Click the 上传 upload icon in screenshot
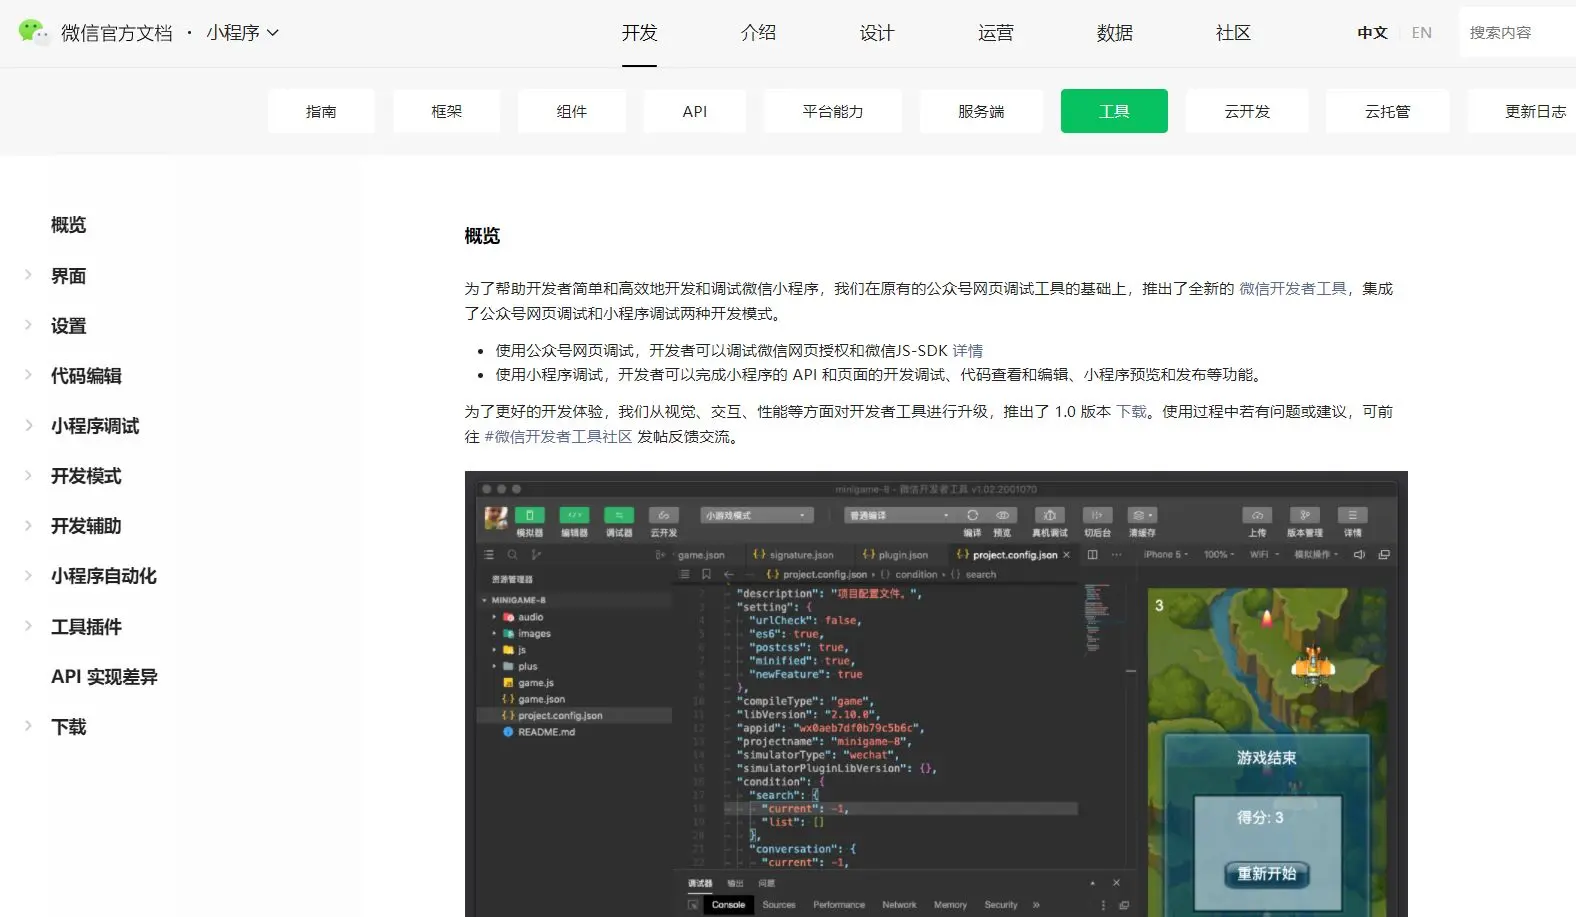 (x=1257, y=516)
